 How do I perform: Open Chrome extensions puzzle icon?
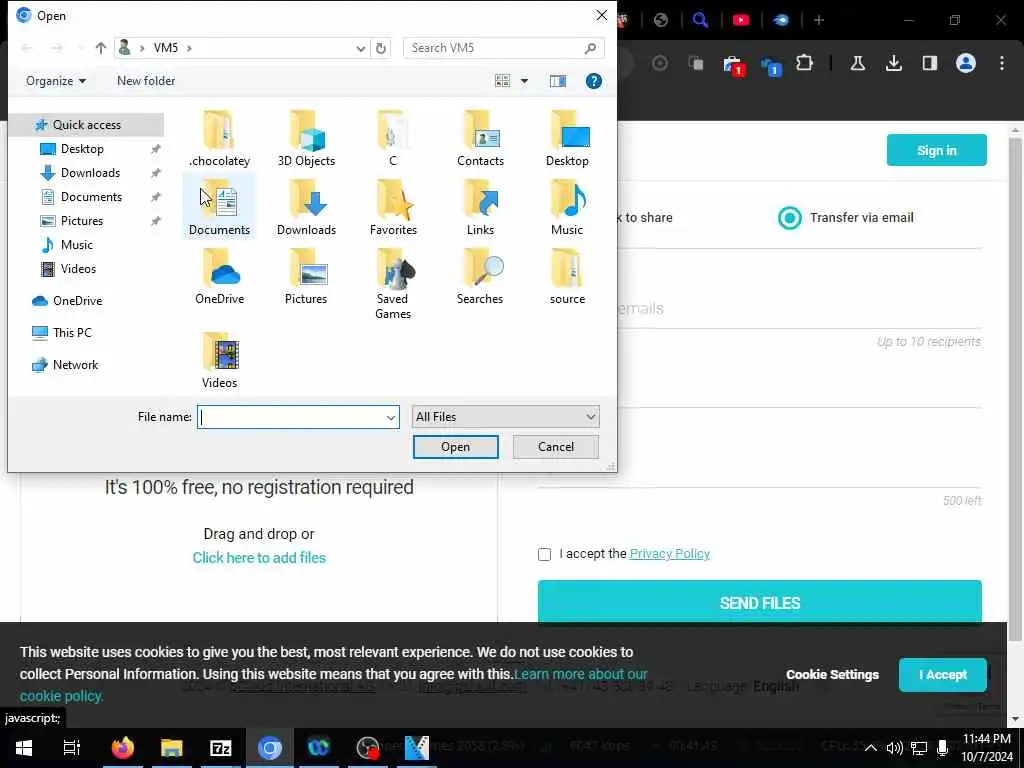pyautogui.click(x=805, y=63)
